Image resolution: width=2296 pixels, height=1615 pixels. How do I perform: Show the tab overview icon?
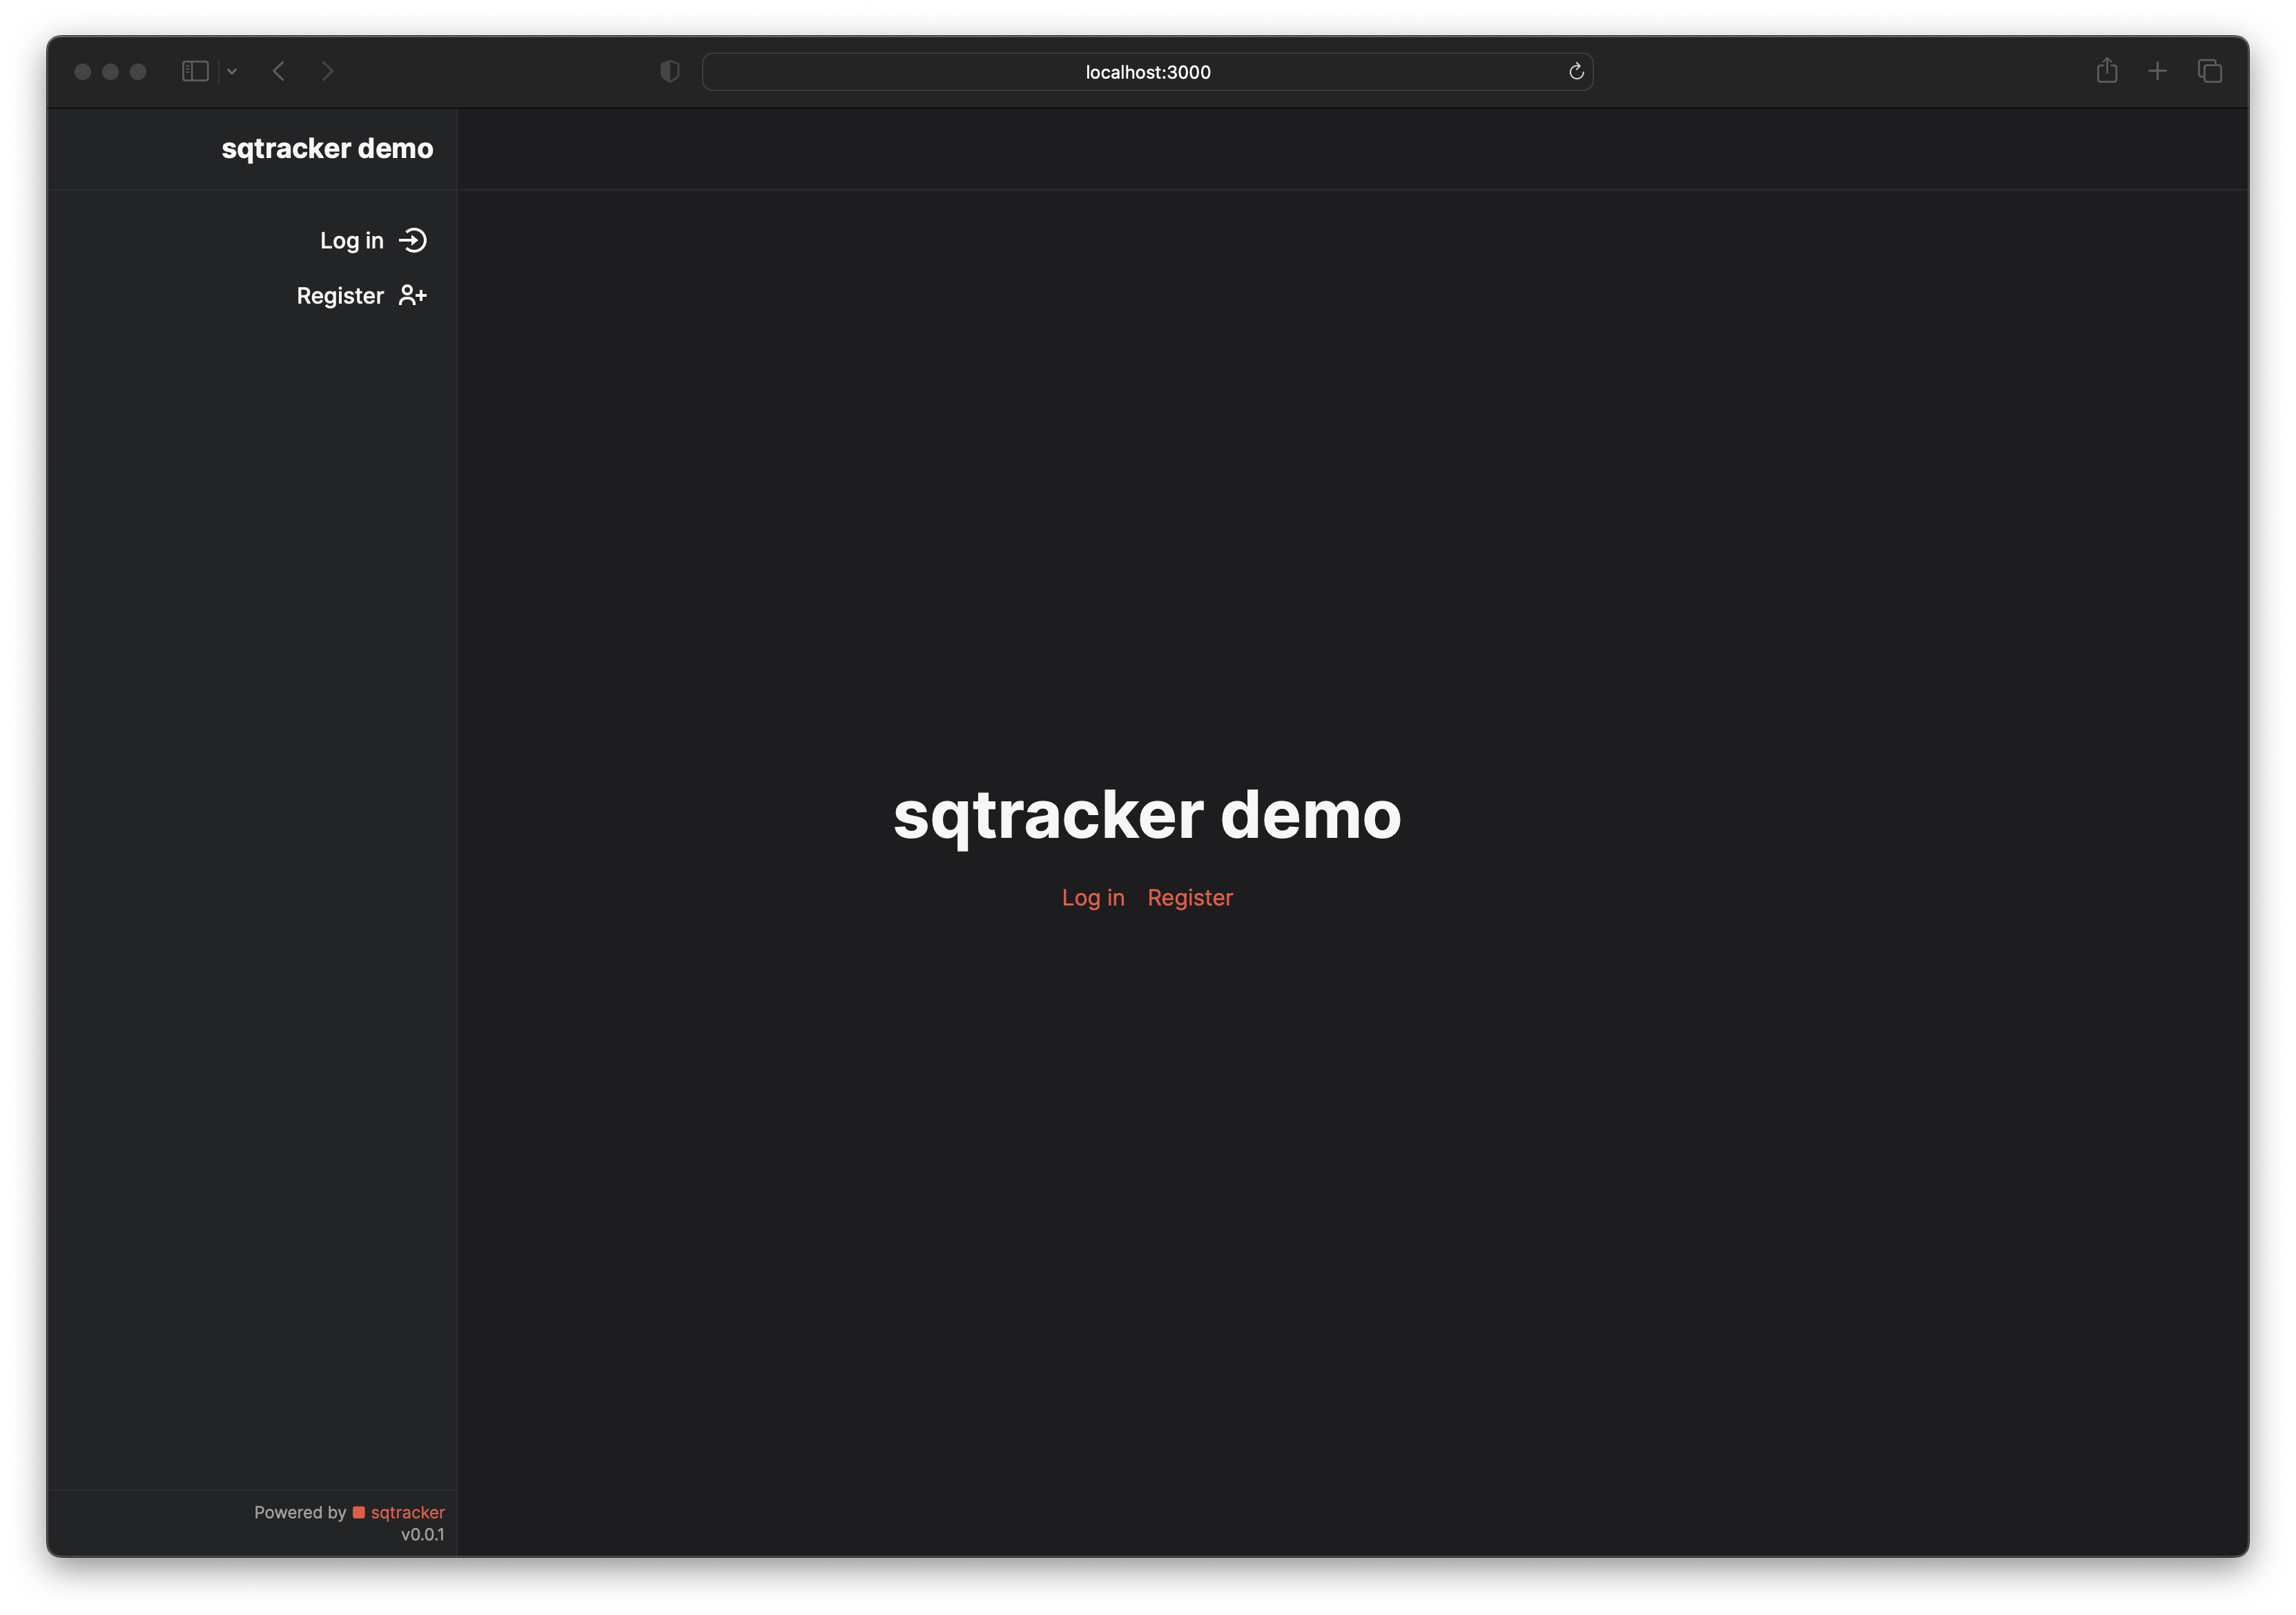[2210, 71]
